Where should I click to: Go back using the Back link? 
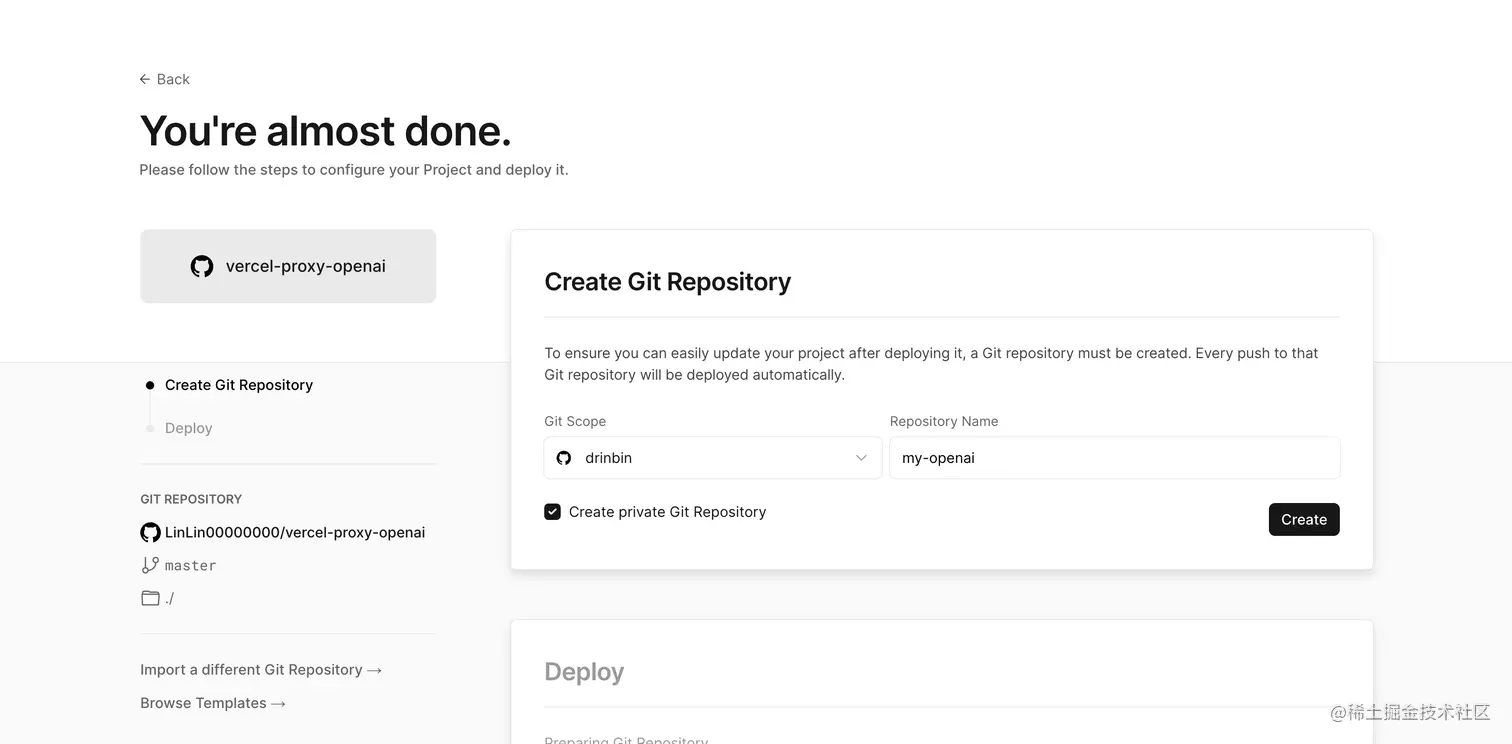coord(165,79)
